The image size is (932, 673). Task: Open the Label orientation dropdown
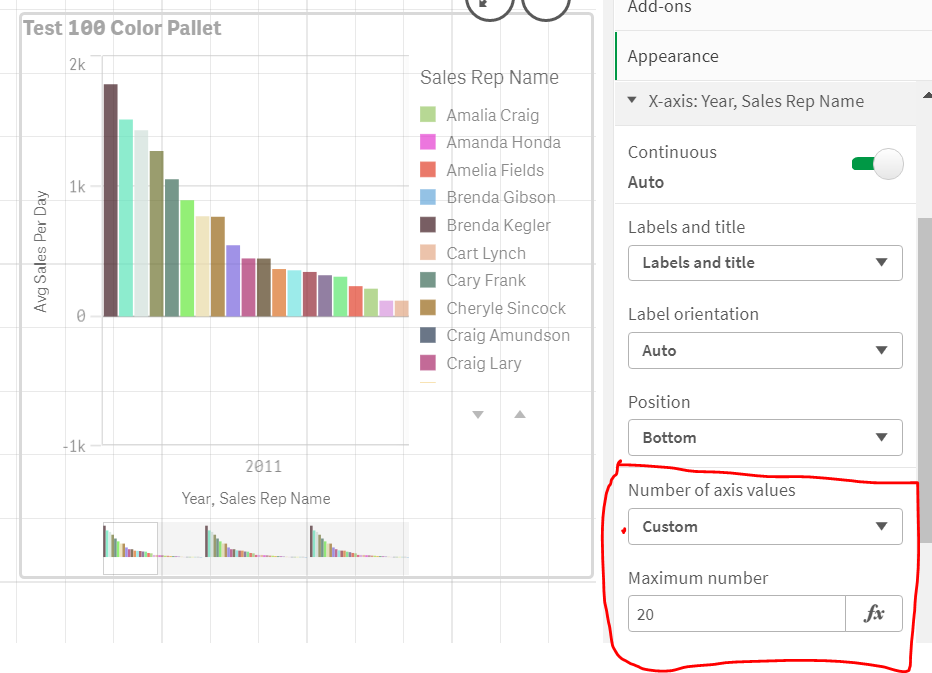pyautogui.click(x=765, y=351)
